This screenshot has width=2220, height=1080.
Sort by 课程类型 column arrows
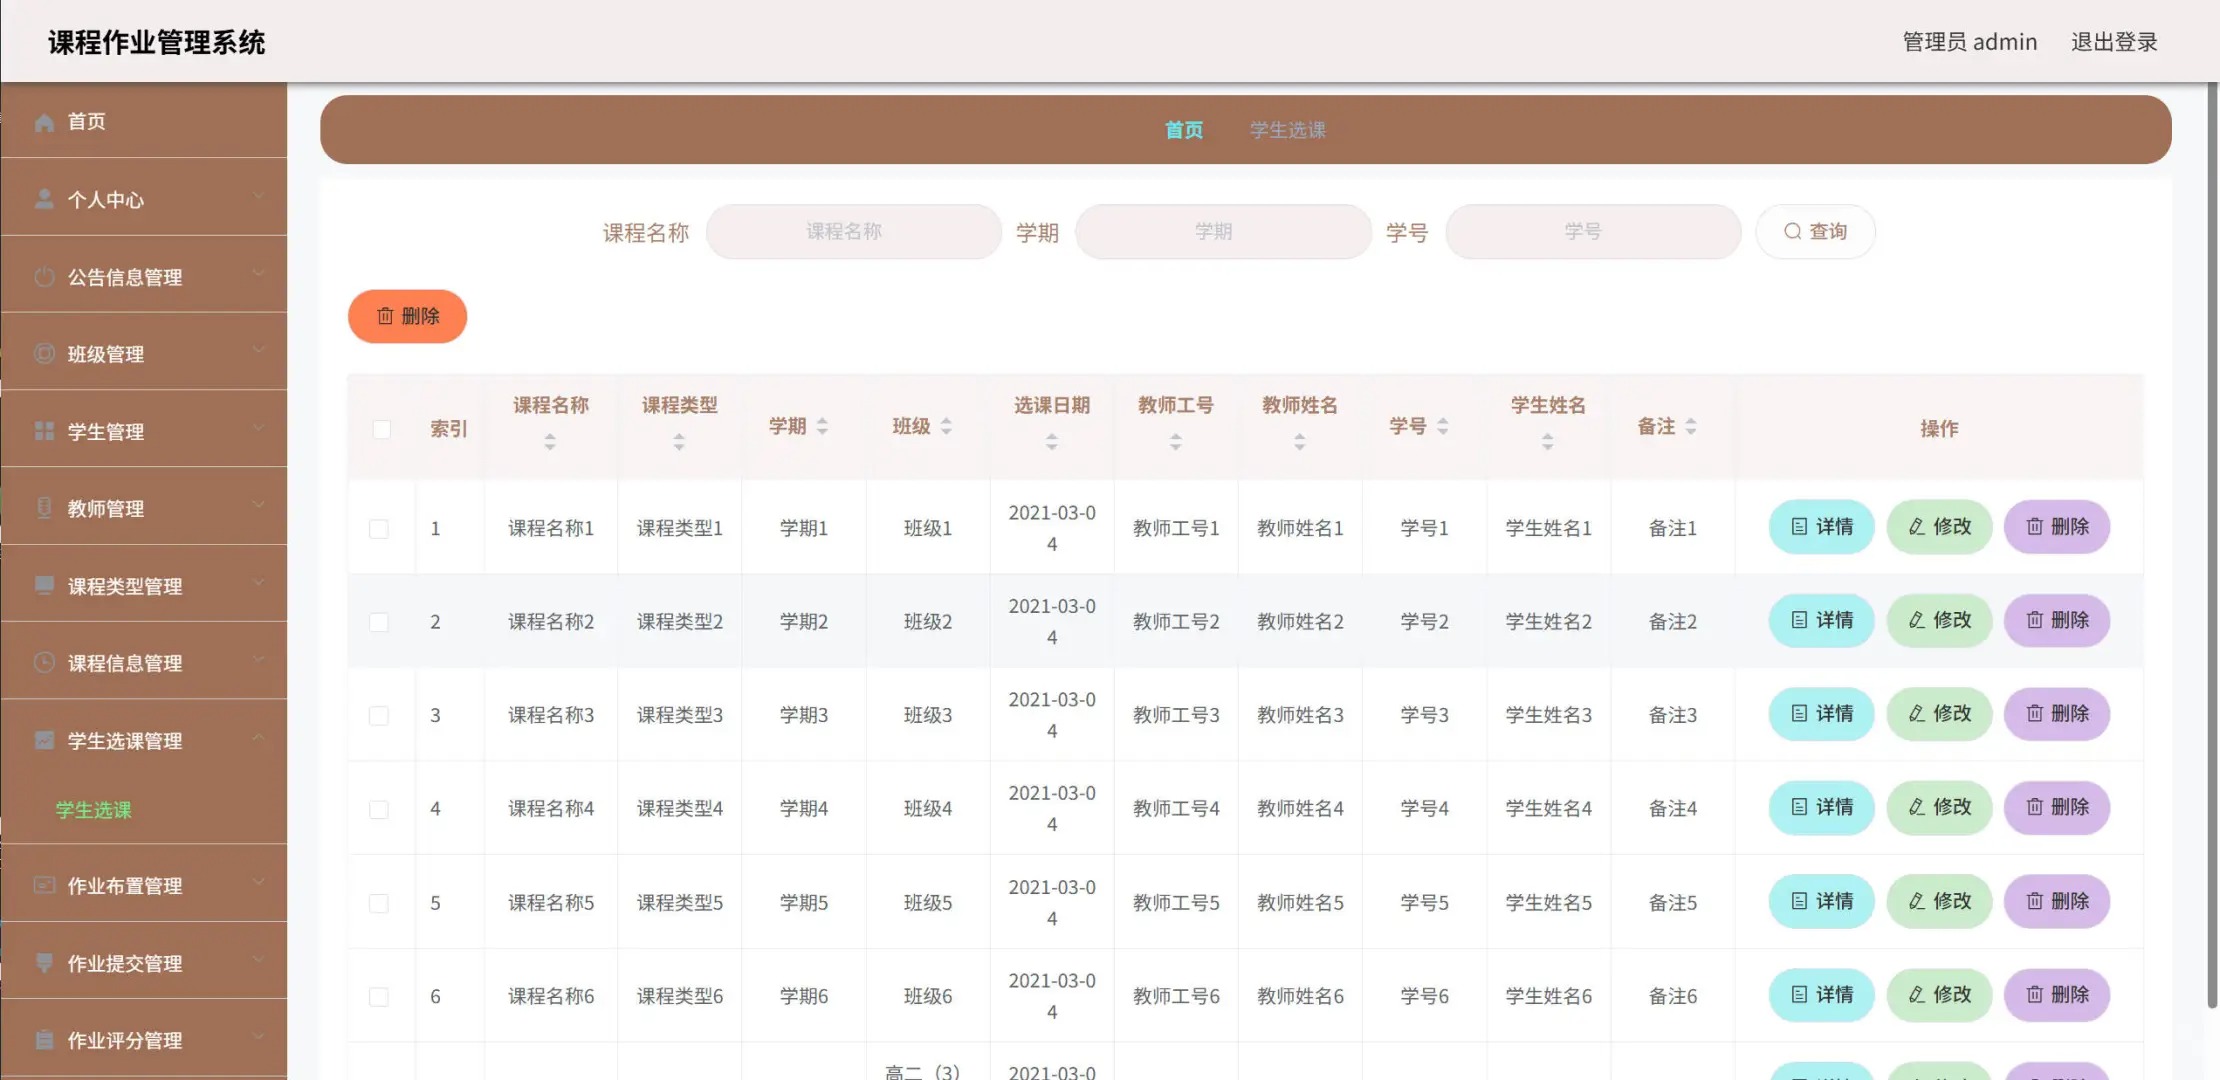point(679,442)
